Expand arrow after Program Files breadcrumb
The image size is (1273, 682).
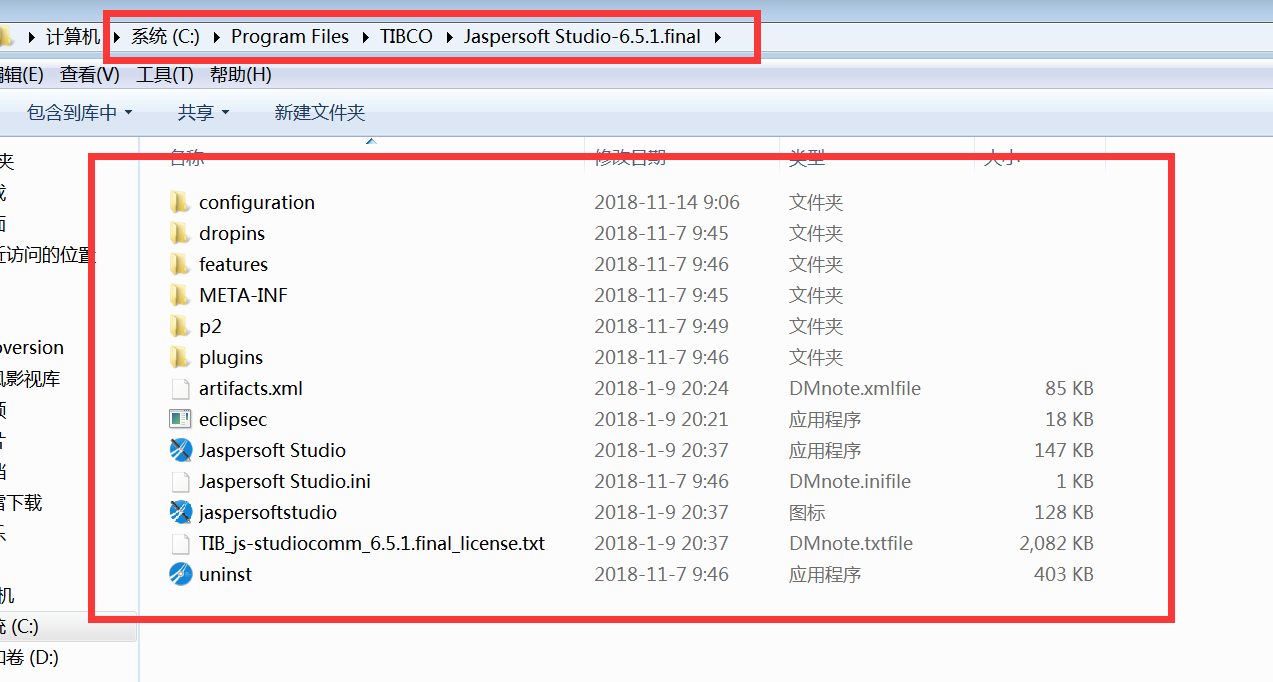point(365,37)
